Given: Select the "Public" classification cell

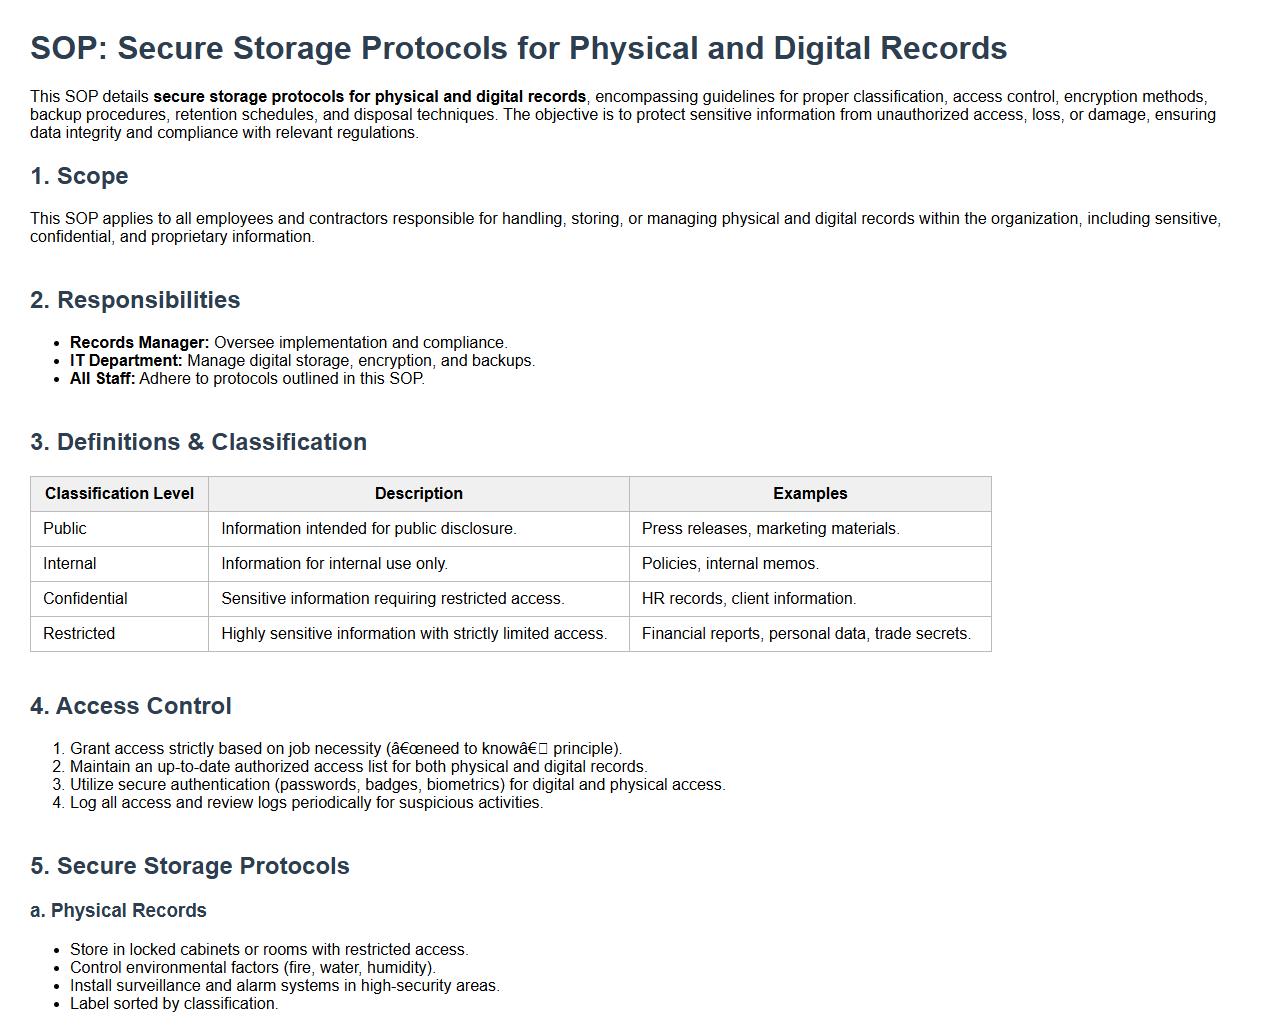Looking at the screenshot, I should tap(65, 529).
